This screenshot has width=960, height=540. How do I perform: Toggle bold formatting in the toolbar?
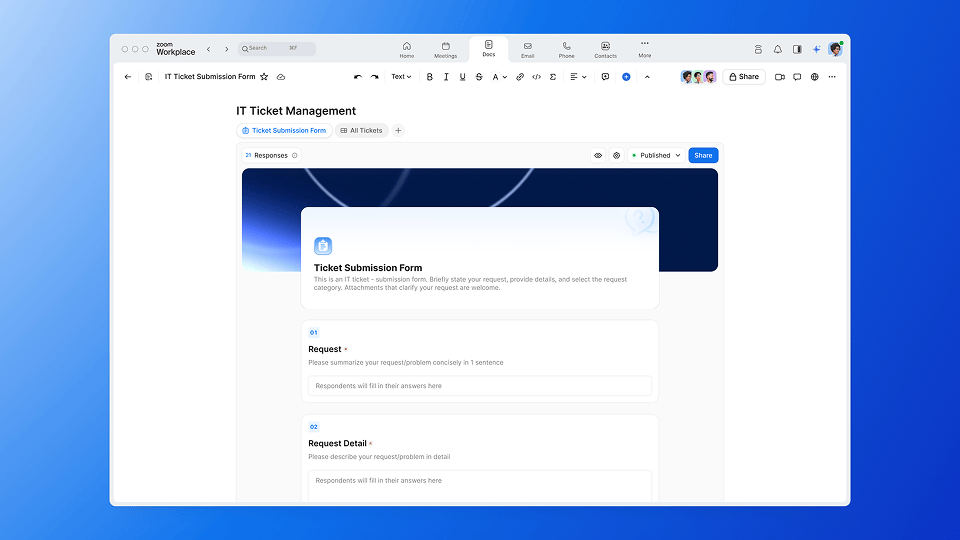430,77
